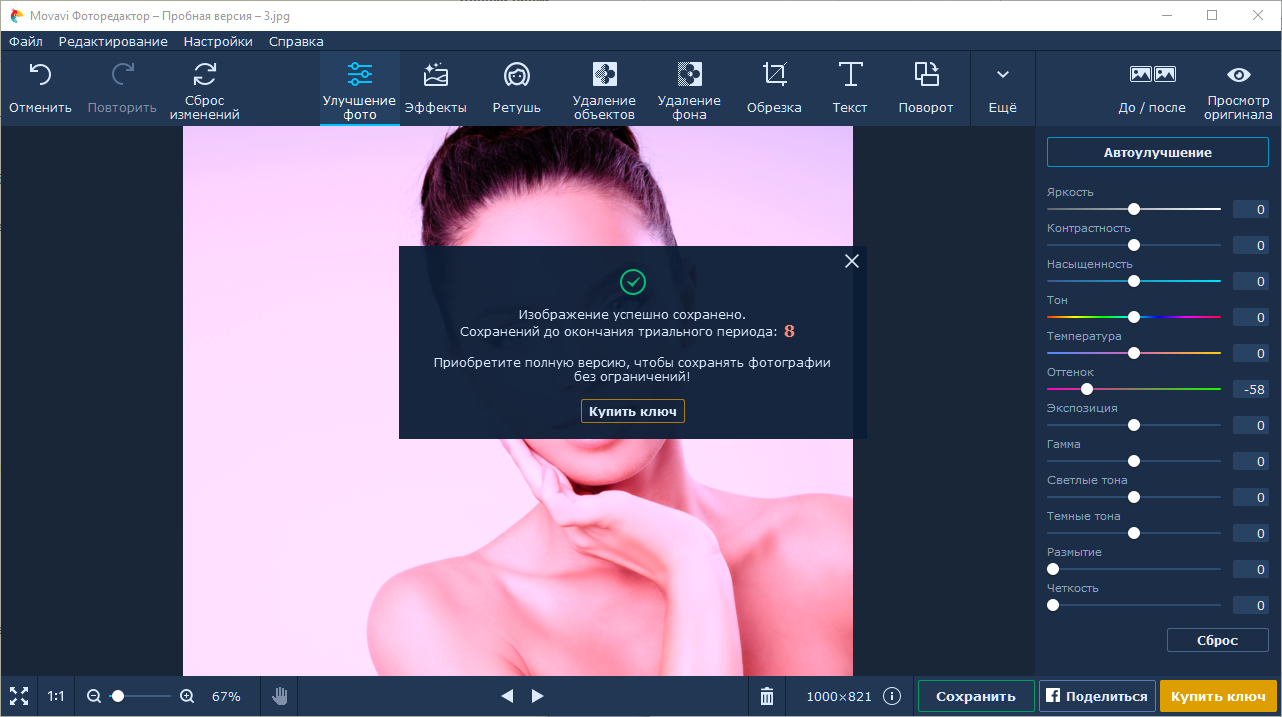The width and height of the screenshot is (1282, 717).
Task: Click the Темные тона slider handle
Action: click(1134, 533)
